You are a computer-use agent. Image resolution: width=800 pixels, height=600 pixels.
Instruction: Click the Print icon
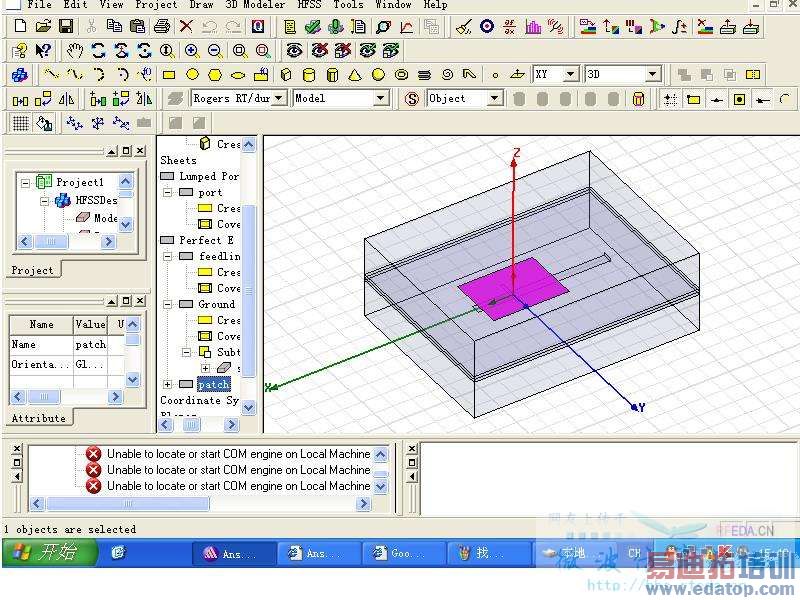click(x=162, y=26)
